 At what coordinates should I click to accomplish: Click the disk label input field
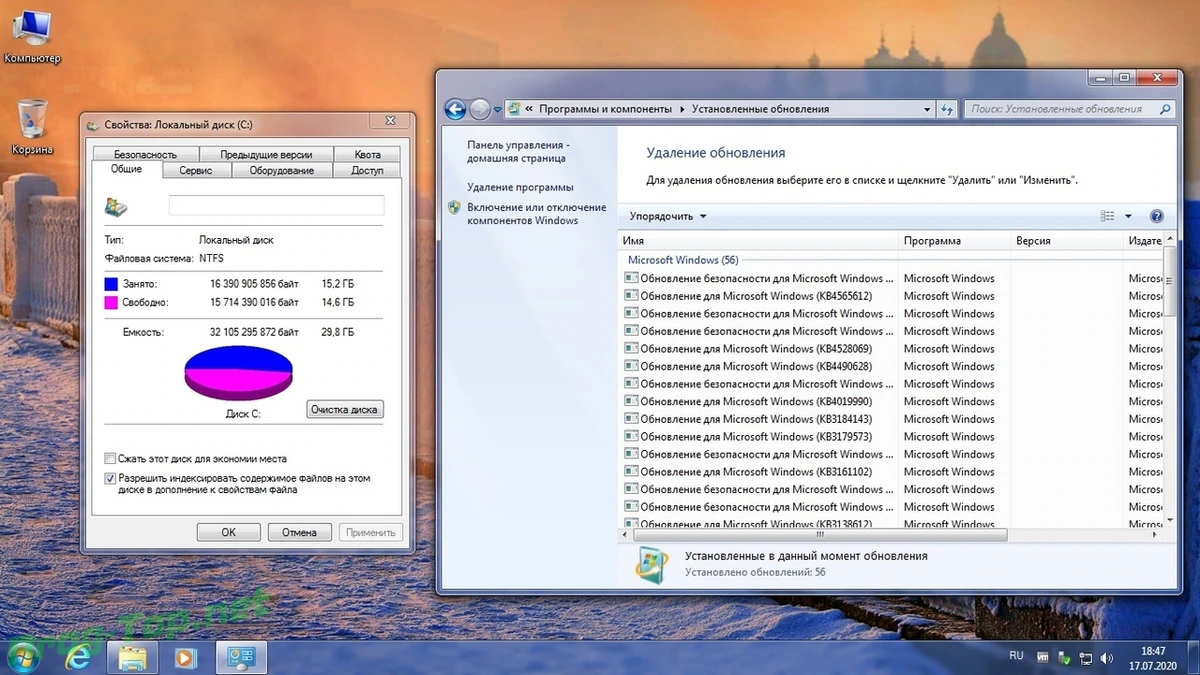pyautogui.click(x=276, y=205)
